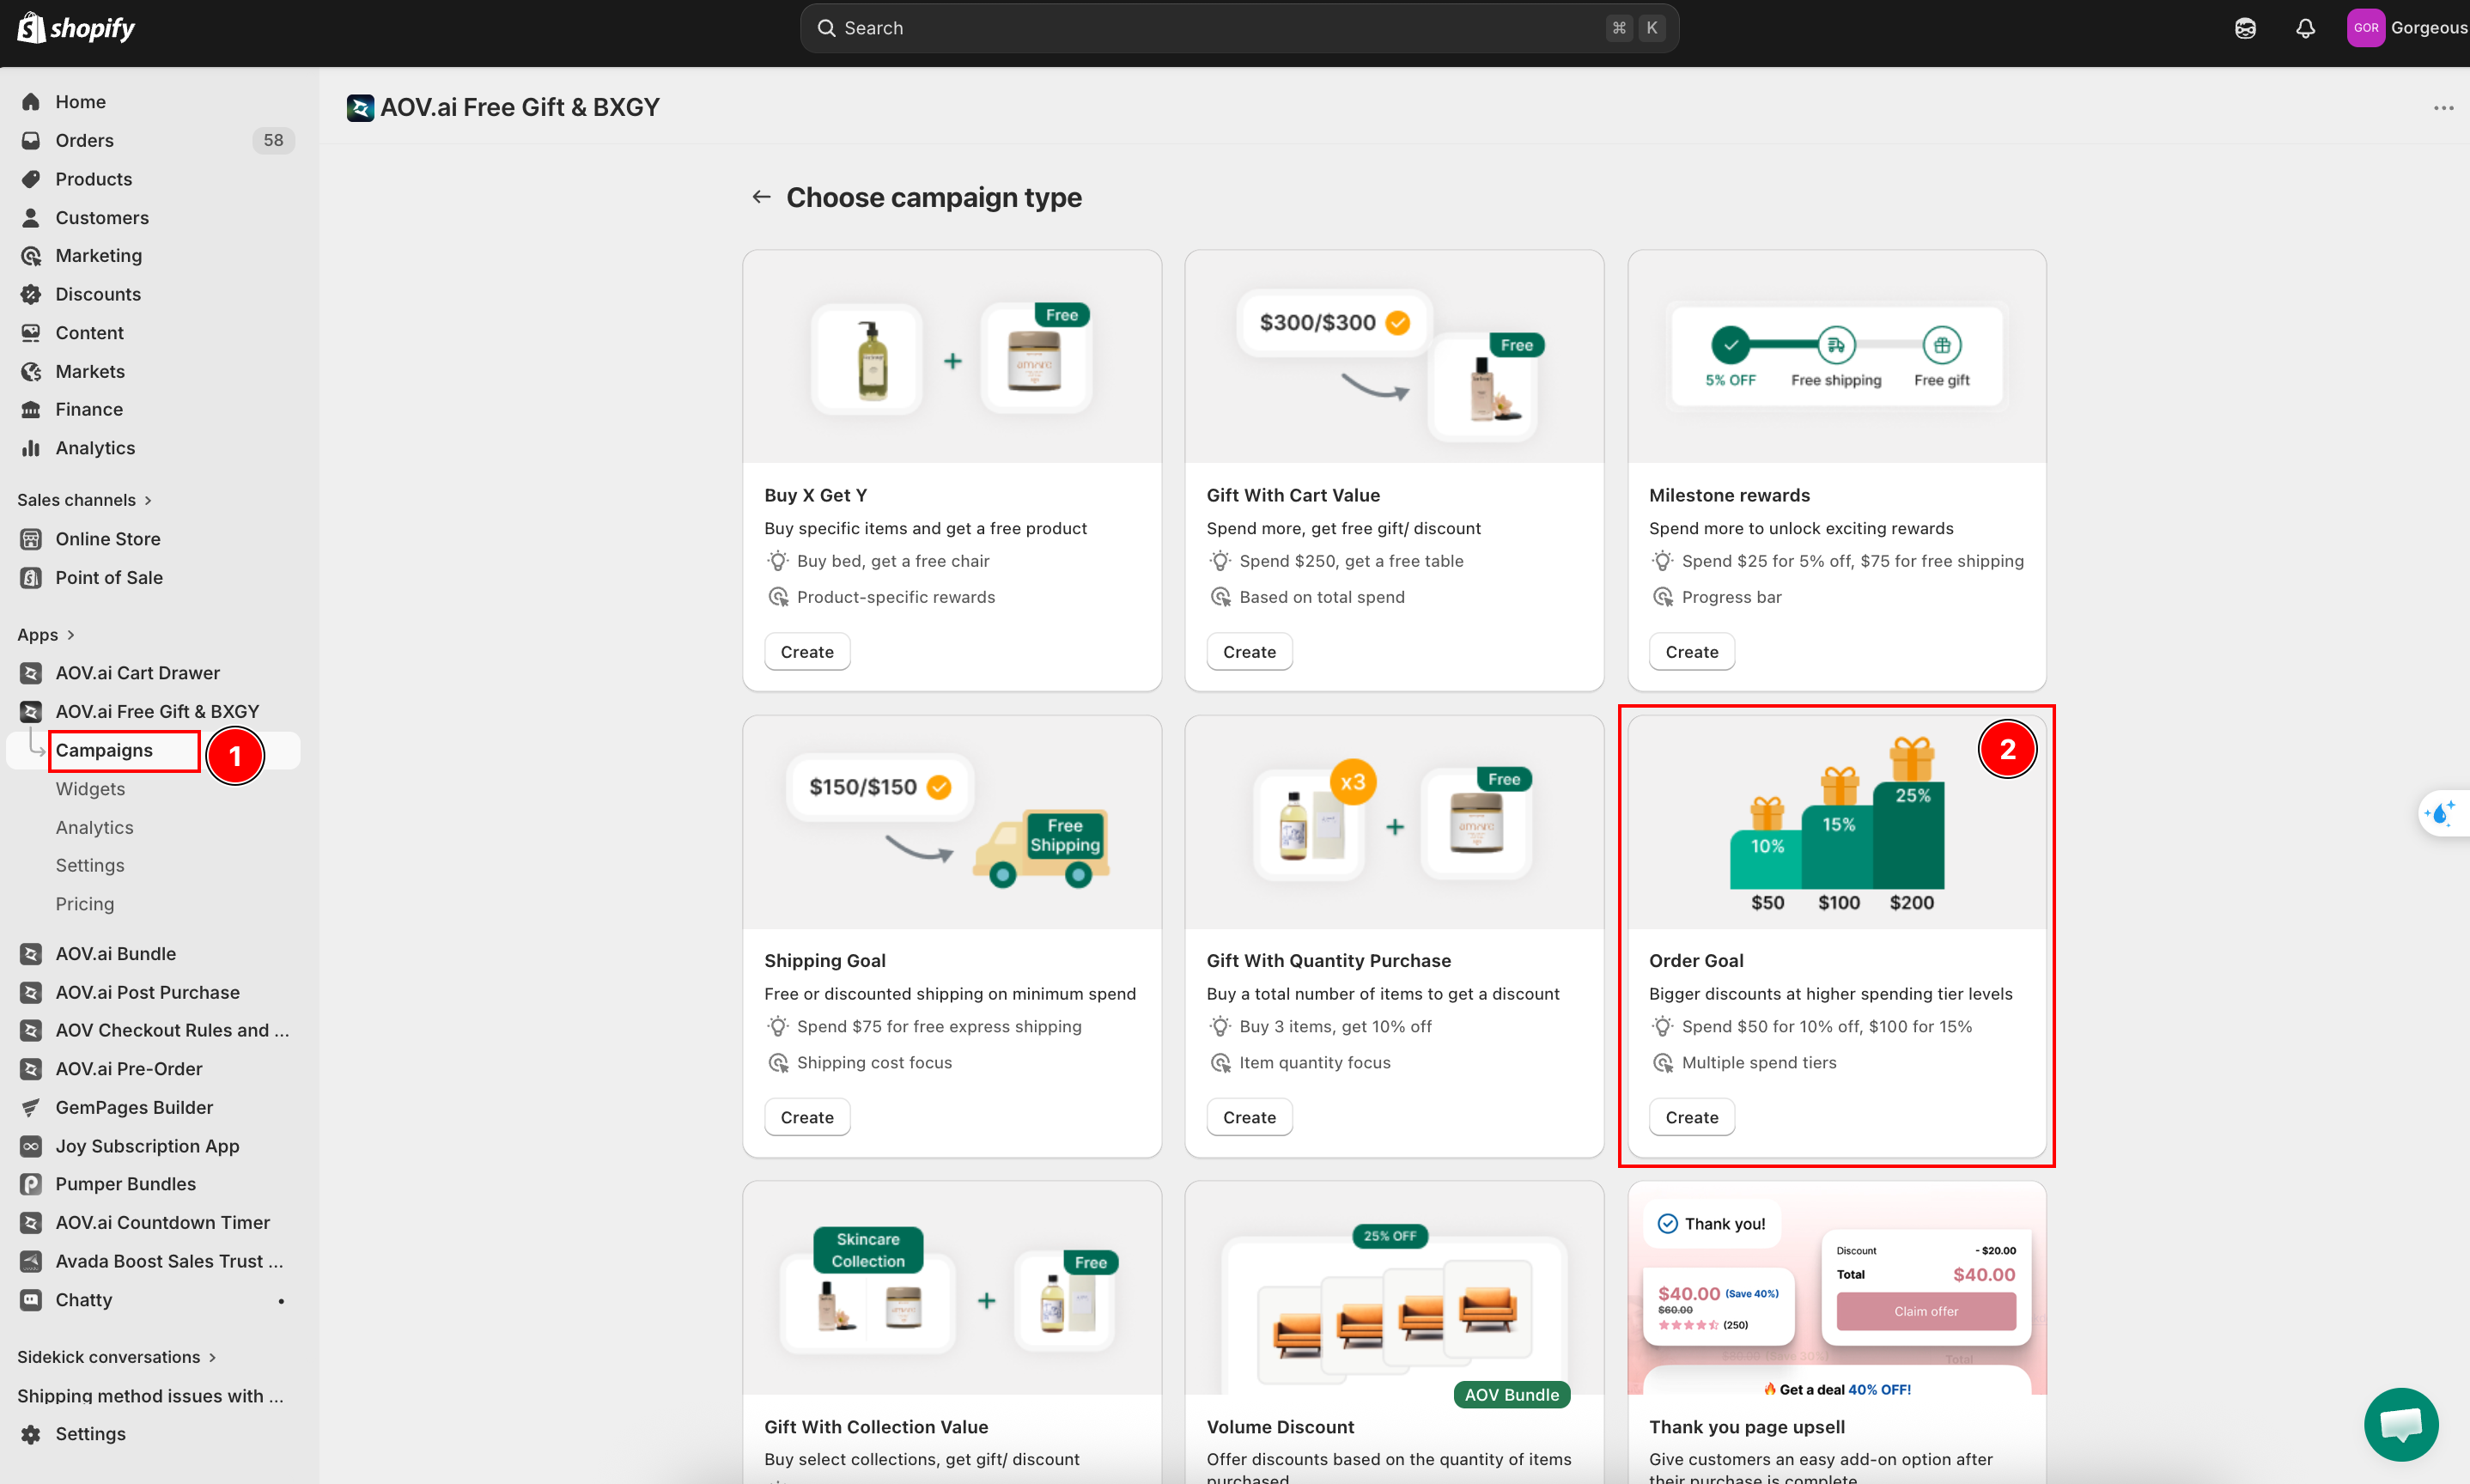Create an Order Goal campaign

coord(1692,1117)
